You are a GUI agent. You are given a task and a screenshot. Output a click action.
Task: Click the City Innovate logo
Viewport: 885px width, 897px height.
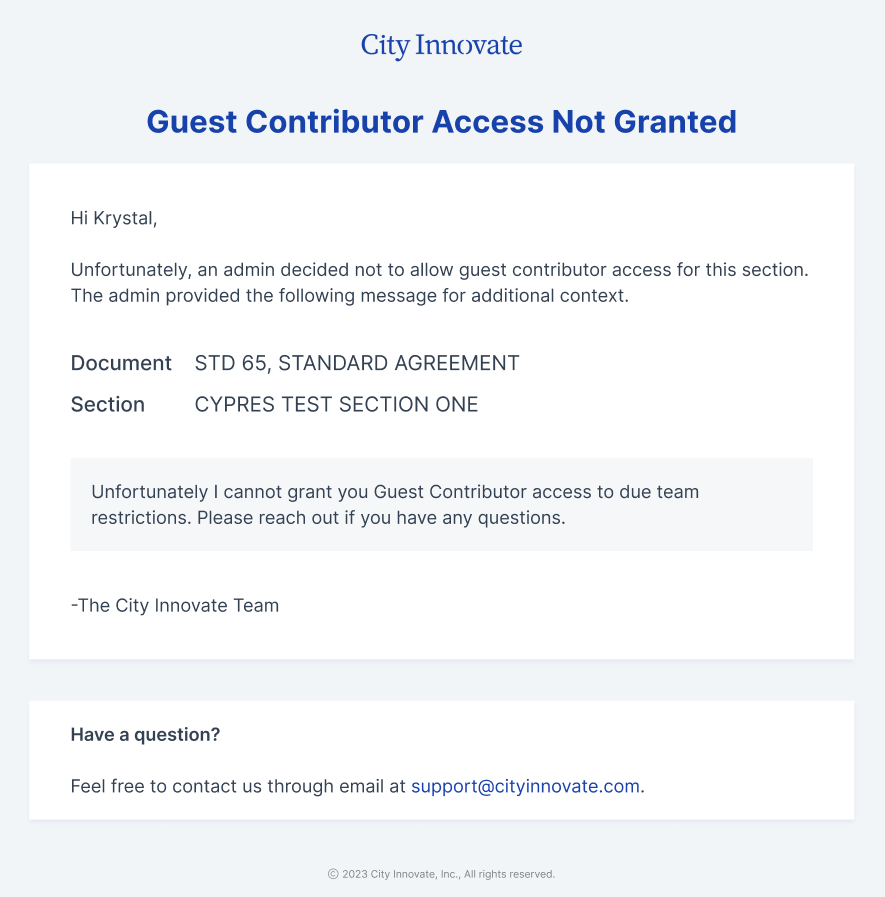tap(441, 45)
